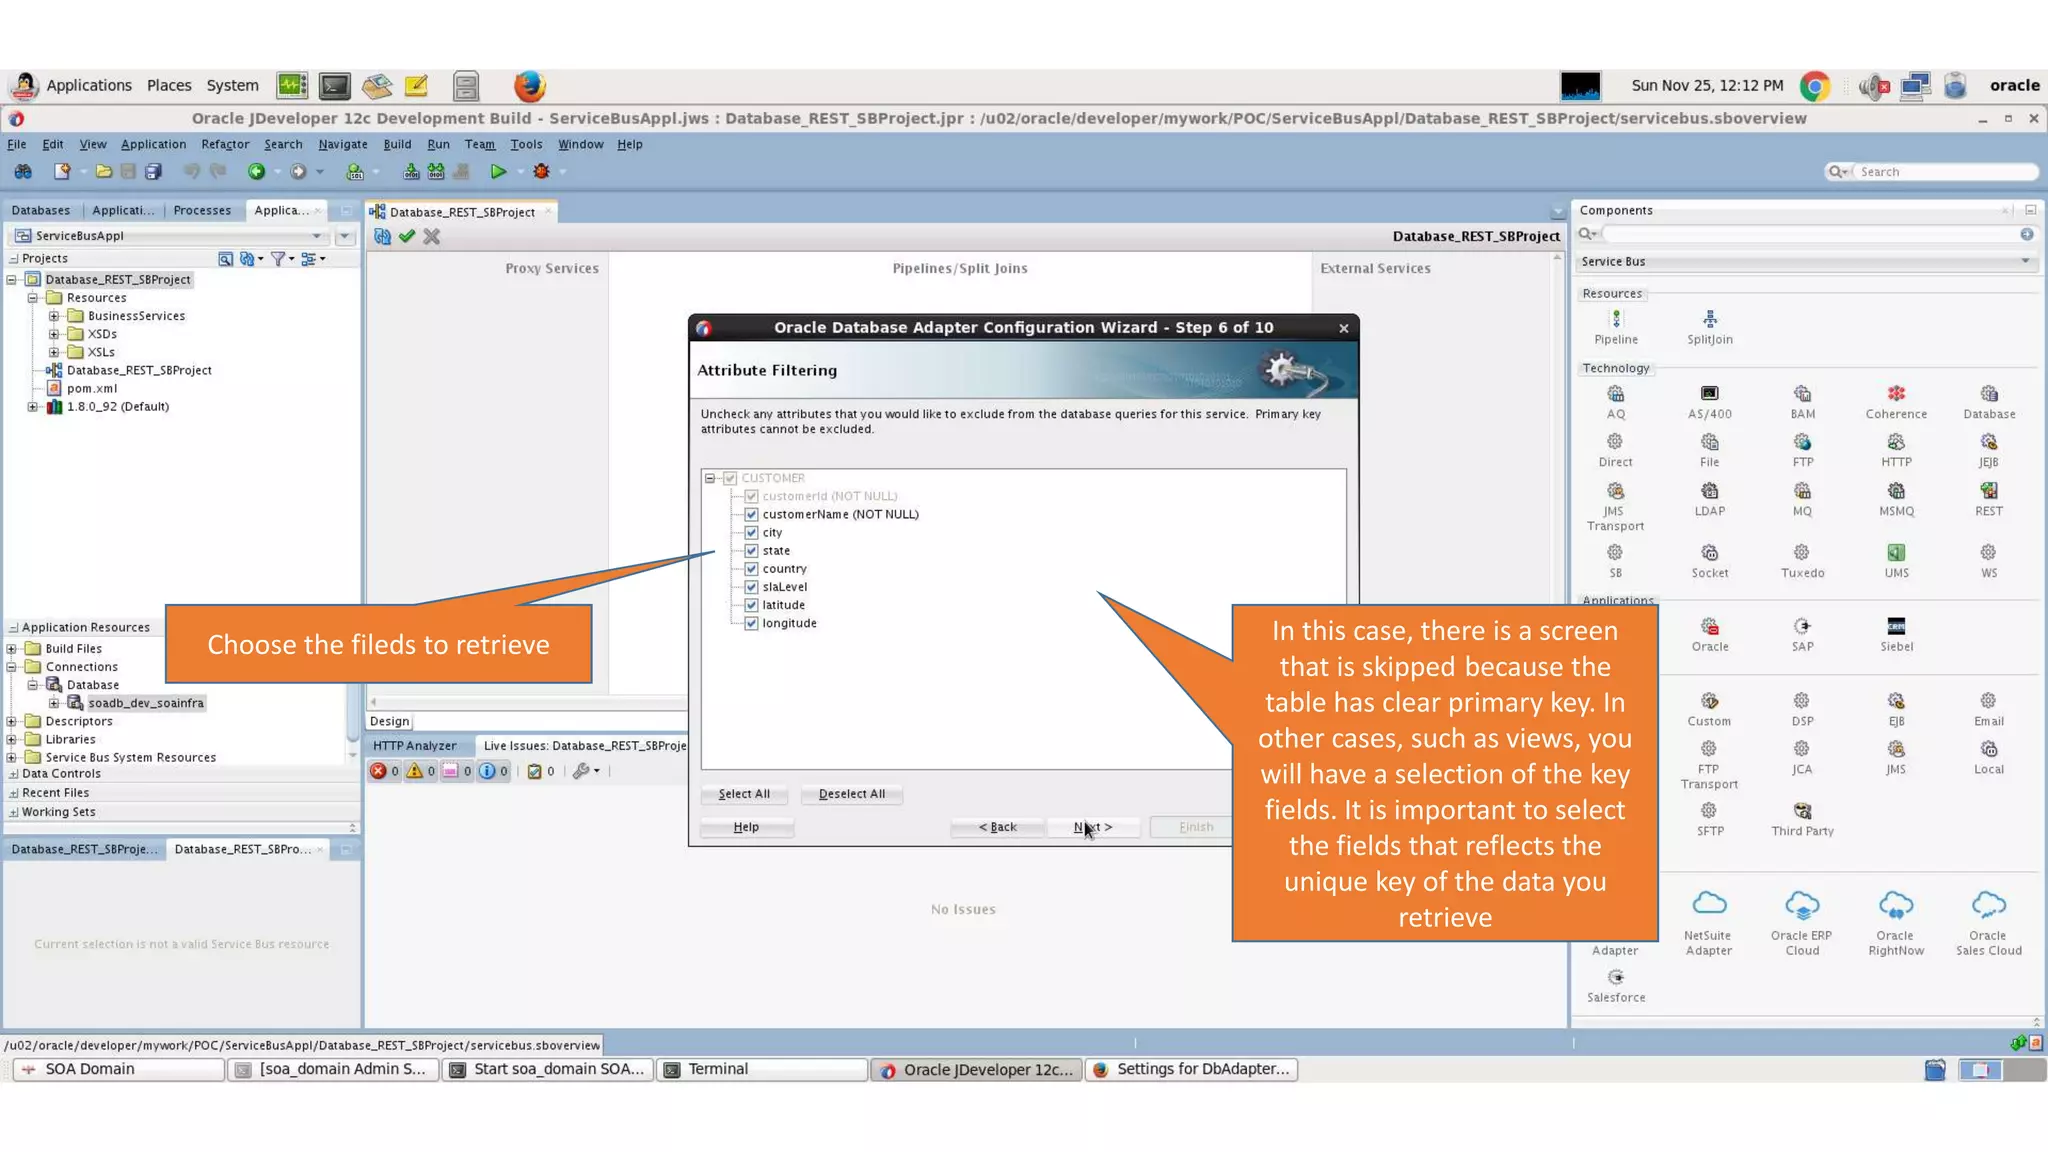Open the ServiceBusAppl application dropdown

coord(316,236)
